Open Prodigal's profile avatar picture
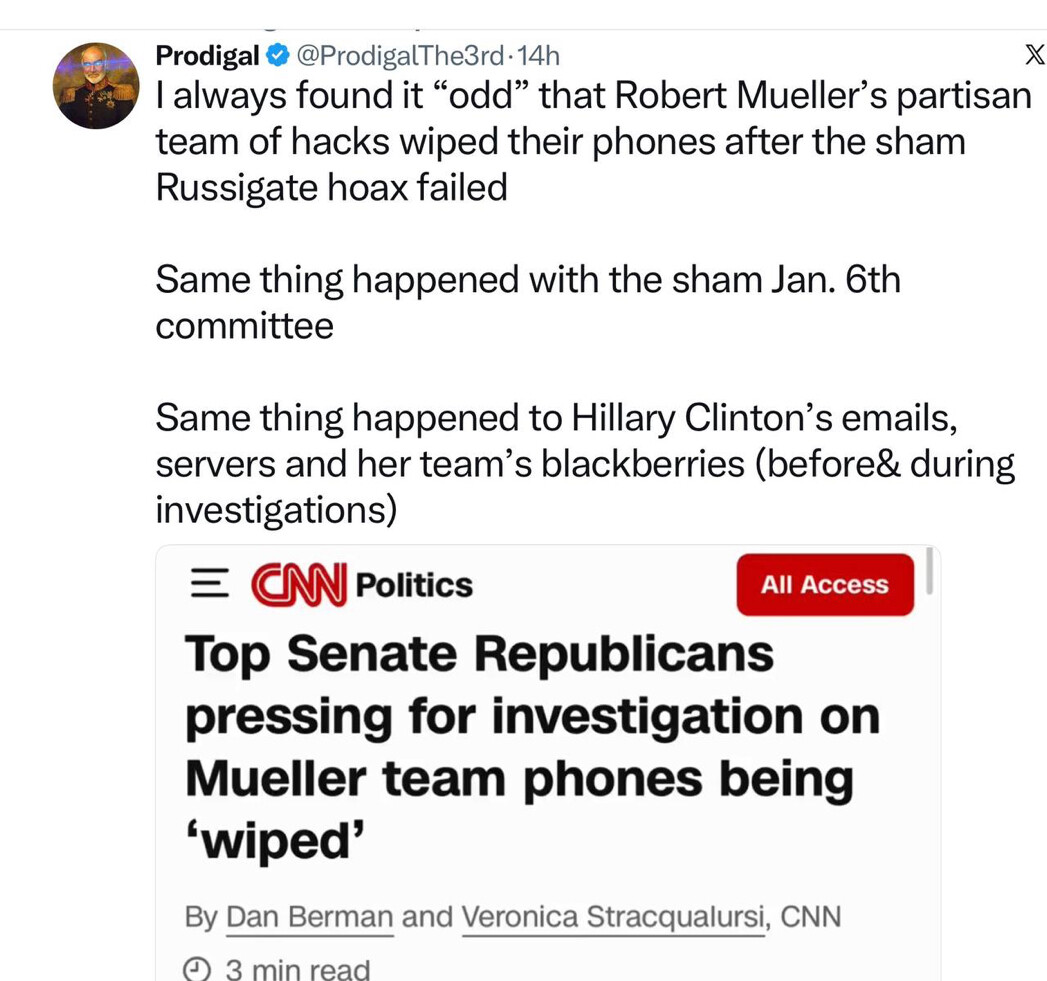 [x=96, y=85]
